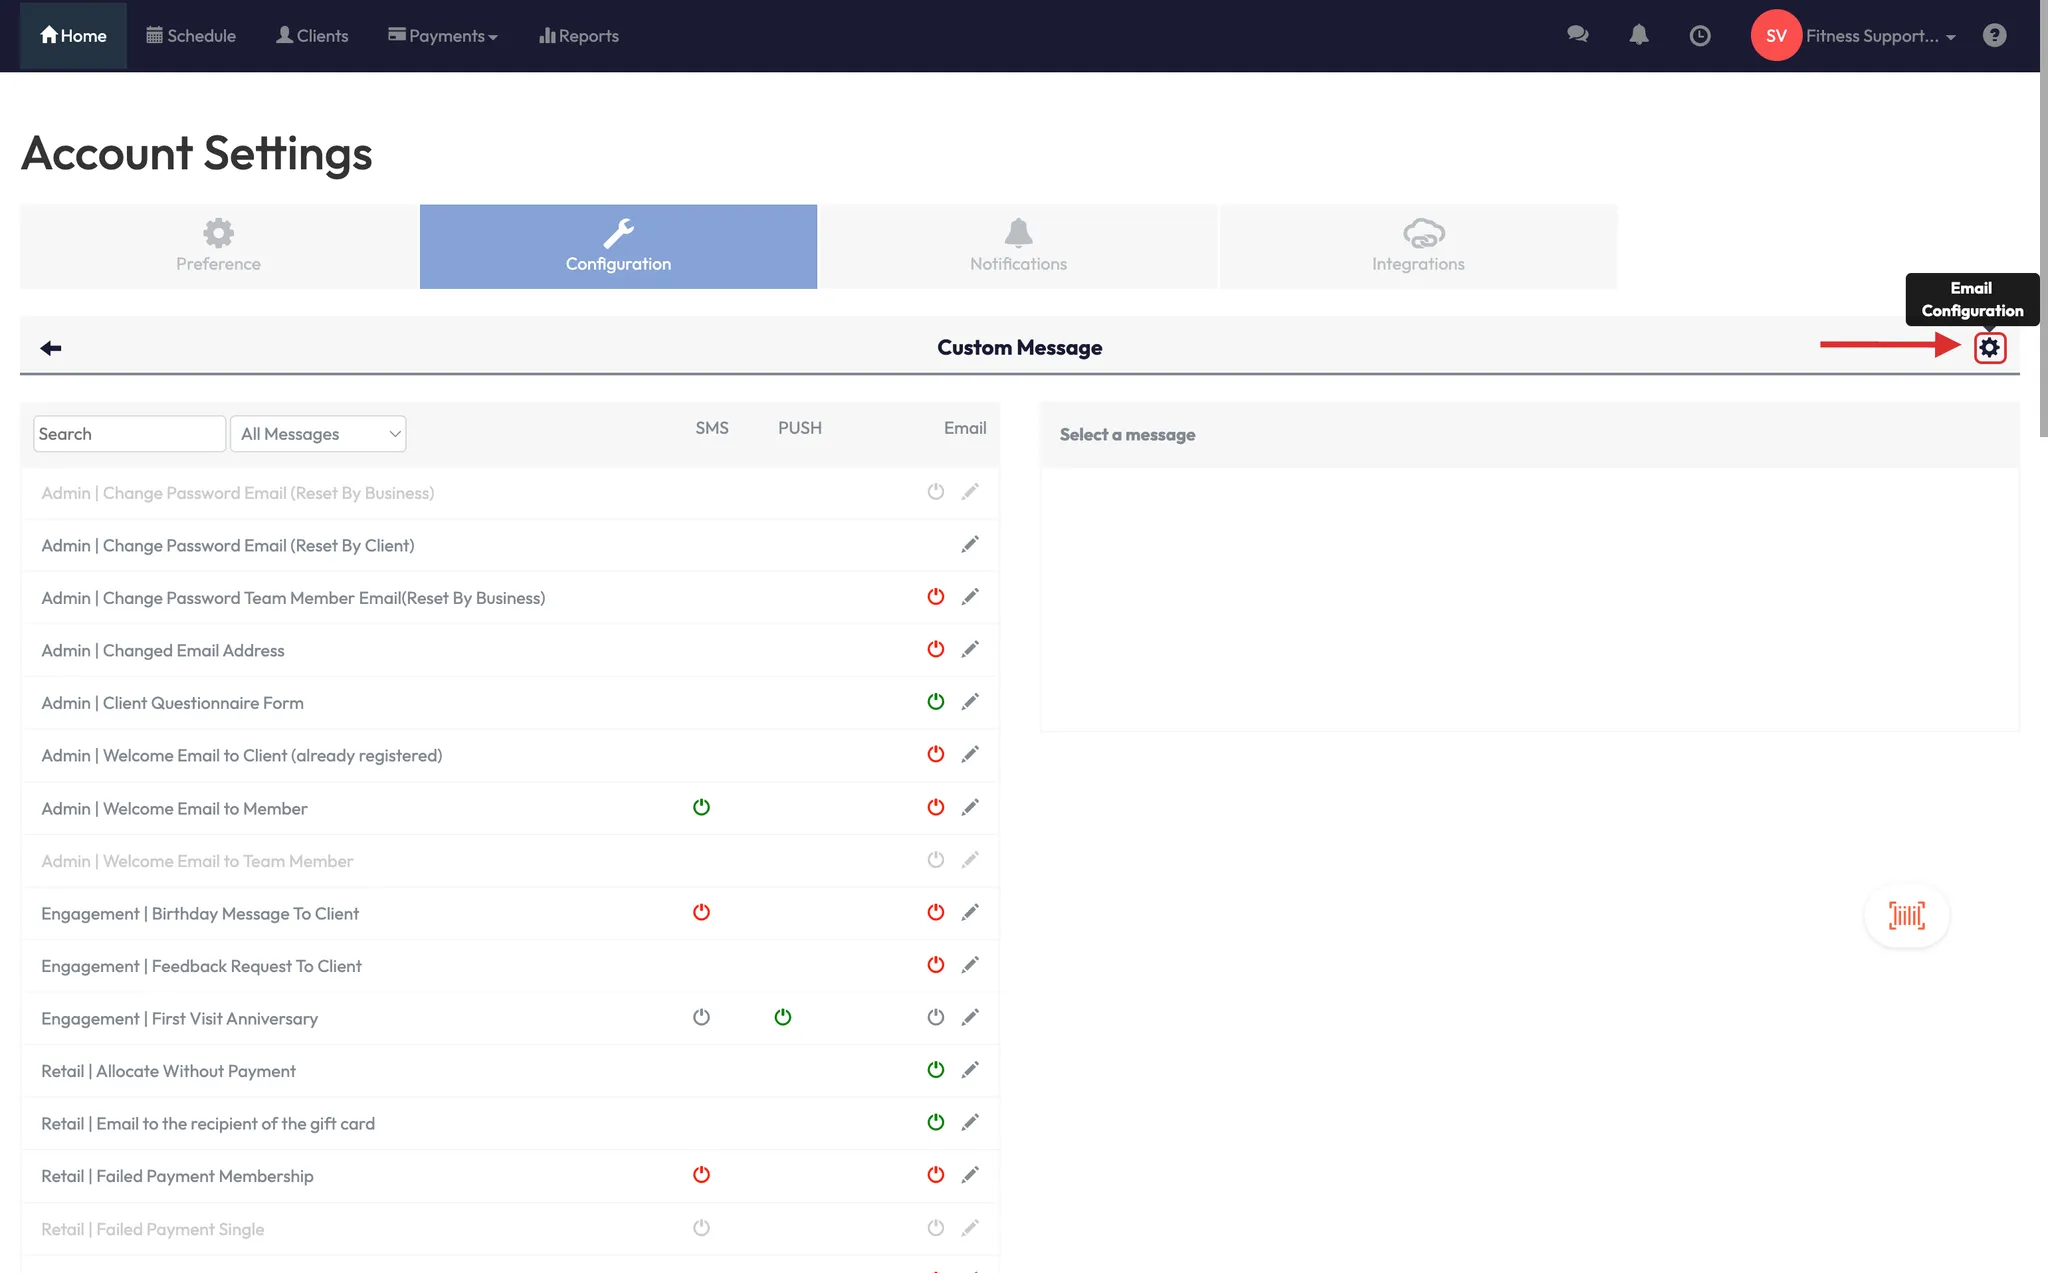This screenshot has height=1273, width=2048.
Task: Open the Feedback Request To Client message
Action: click(201, 966)
